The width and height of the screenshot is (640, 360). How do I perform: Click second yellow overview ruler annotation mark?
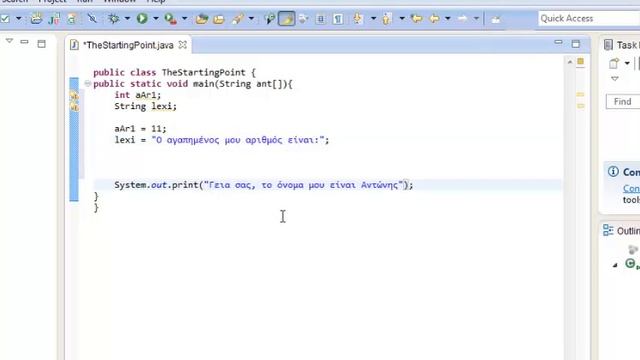(x=580, y=106)
